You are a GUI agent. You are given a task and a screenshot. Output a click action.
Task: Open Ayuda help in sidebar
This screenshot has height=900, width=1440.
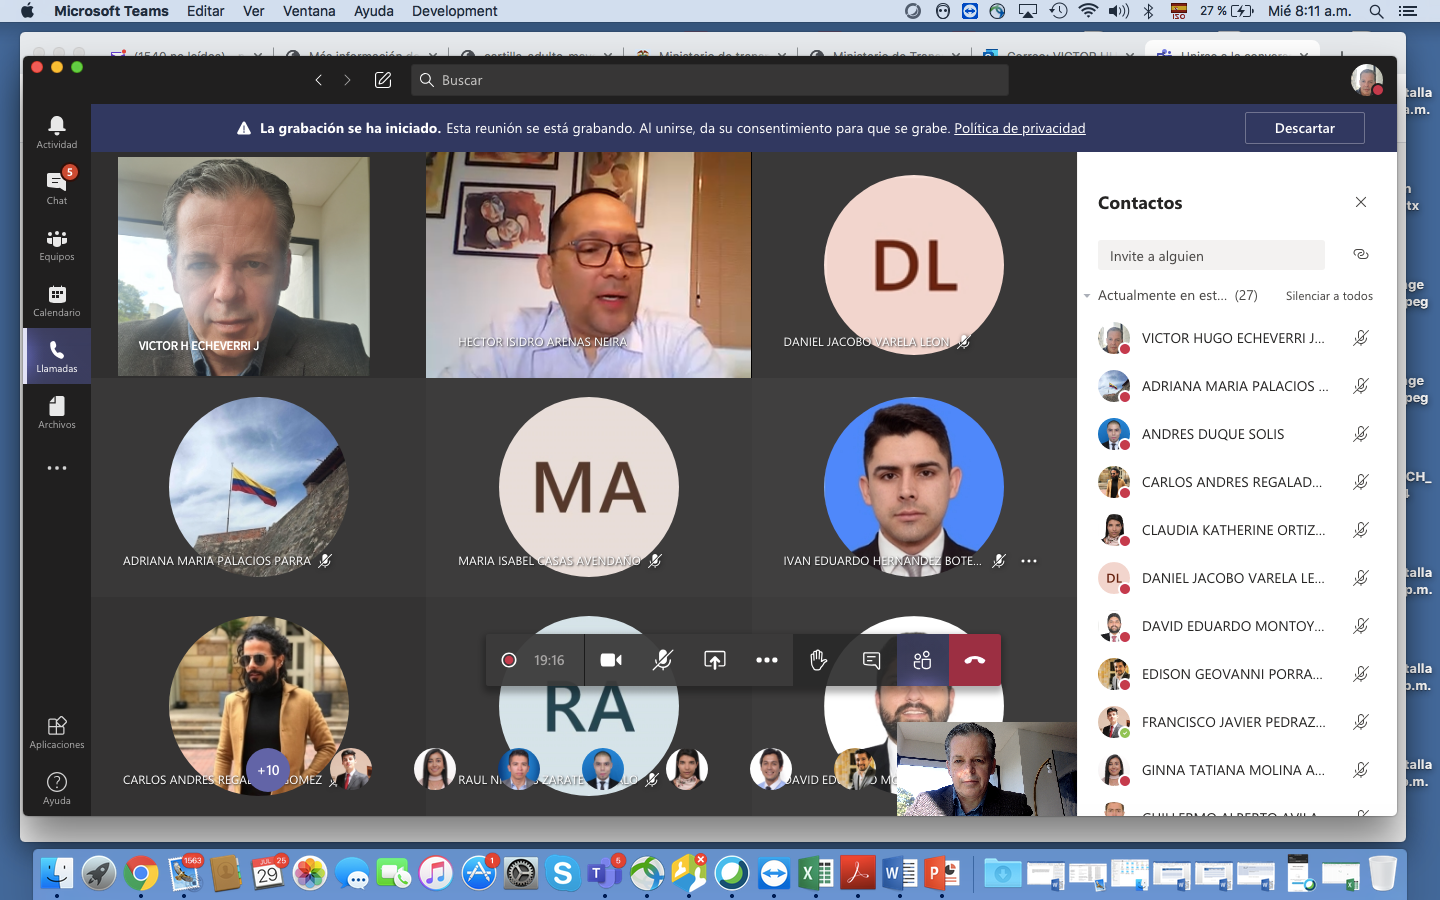coord(57,788)
